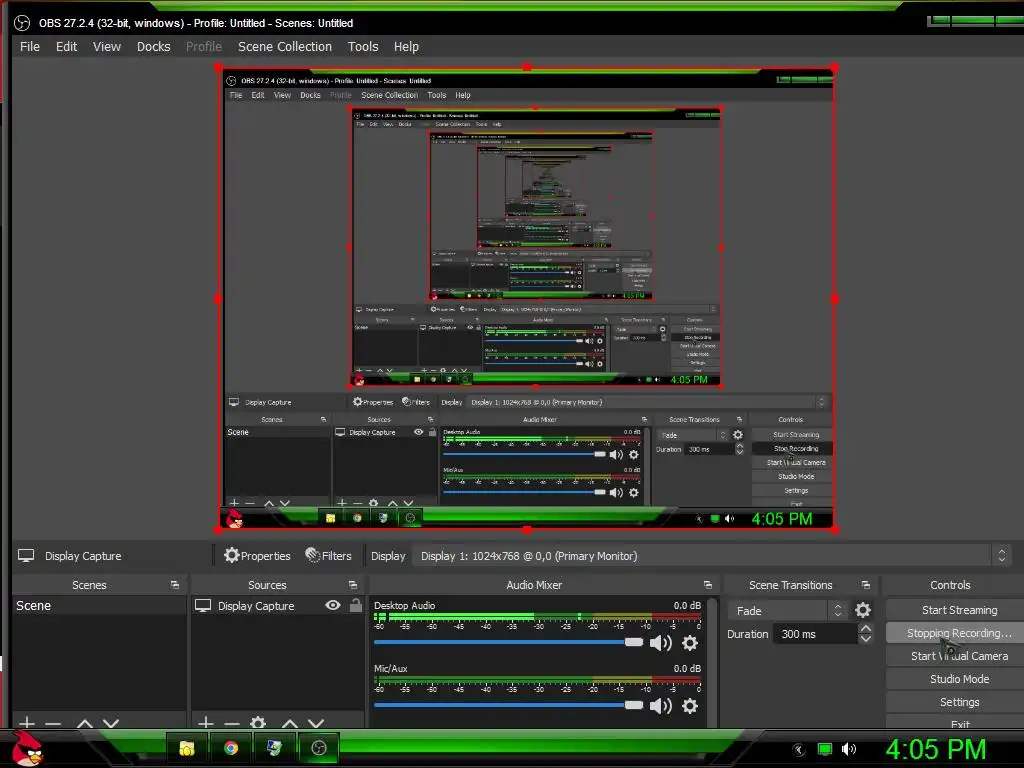Screen dimensions: 1024x768
Task: Pop out the Sources dock
Action: [x=353, y=584]
